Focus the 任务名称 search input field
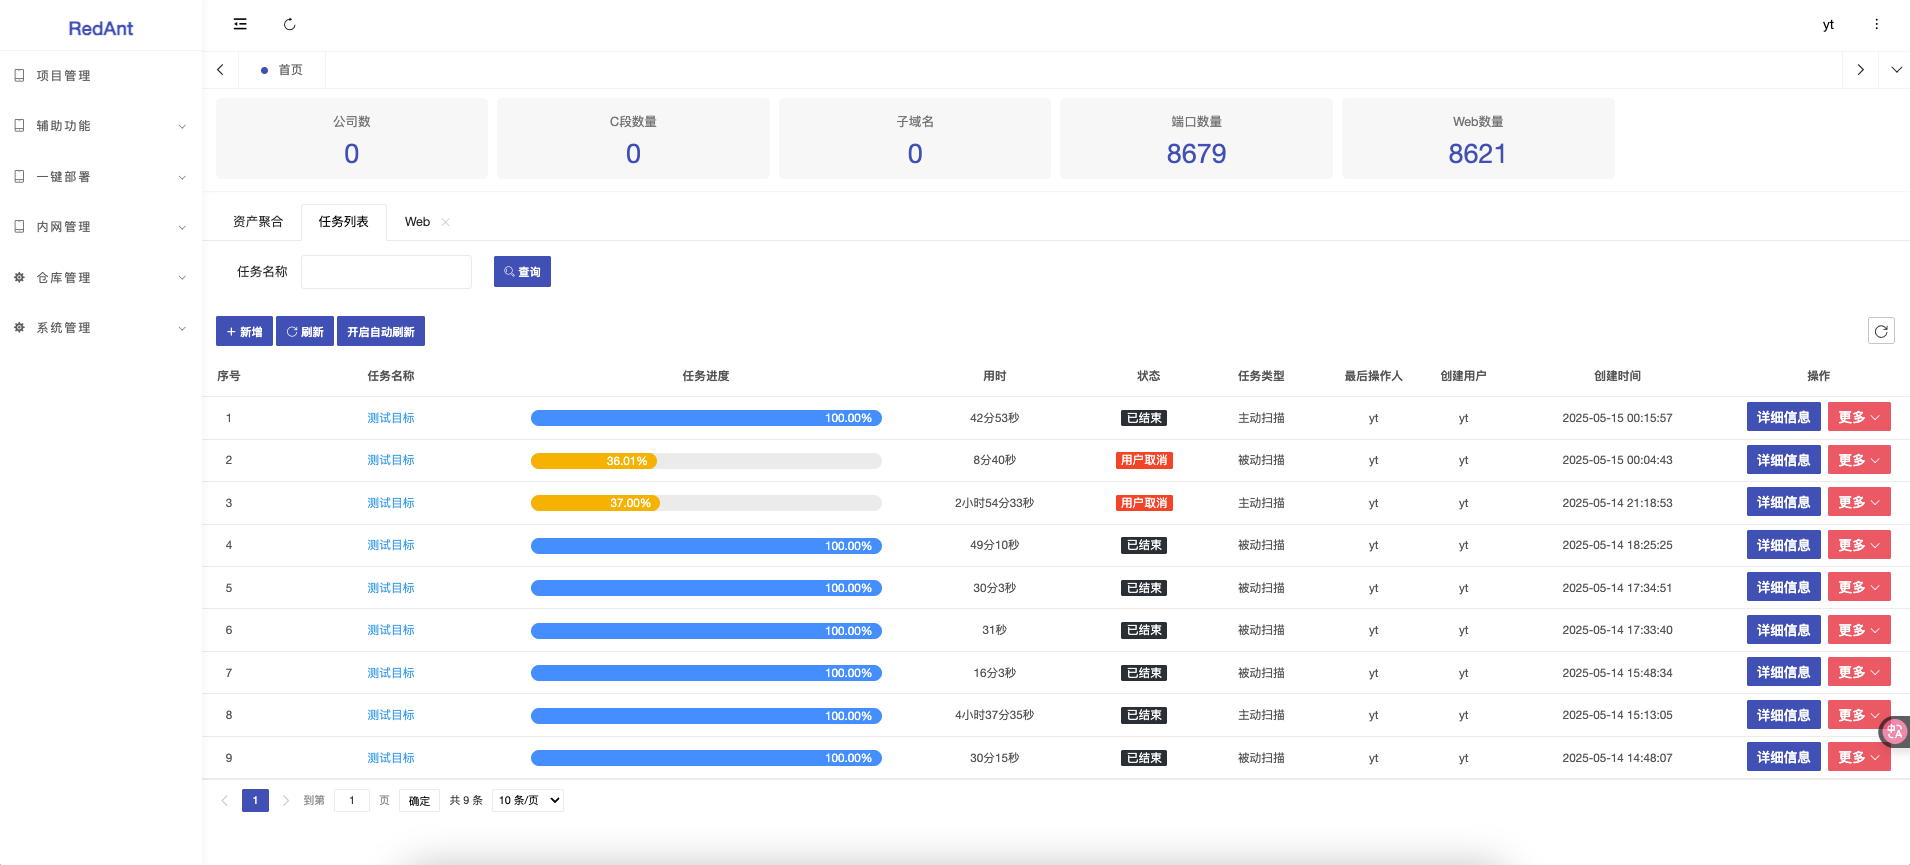This screenshot has width=1910, height=865. (x=386, y=272)
